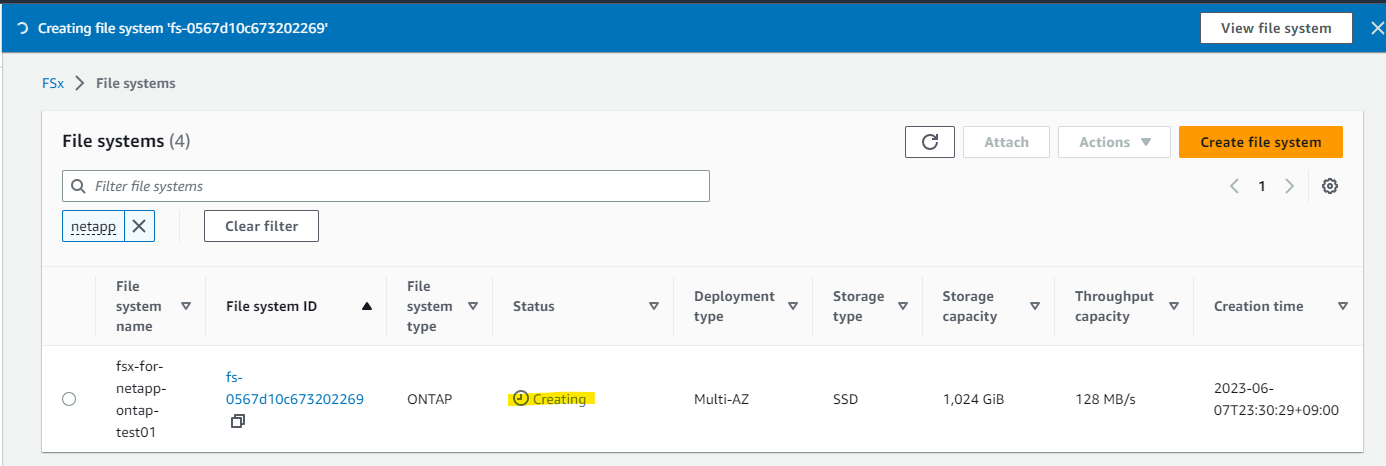The image size is (1386, 466).
Task: Remove the netapp filter tag
Action: [139, 226]
